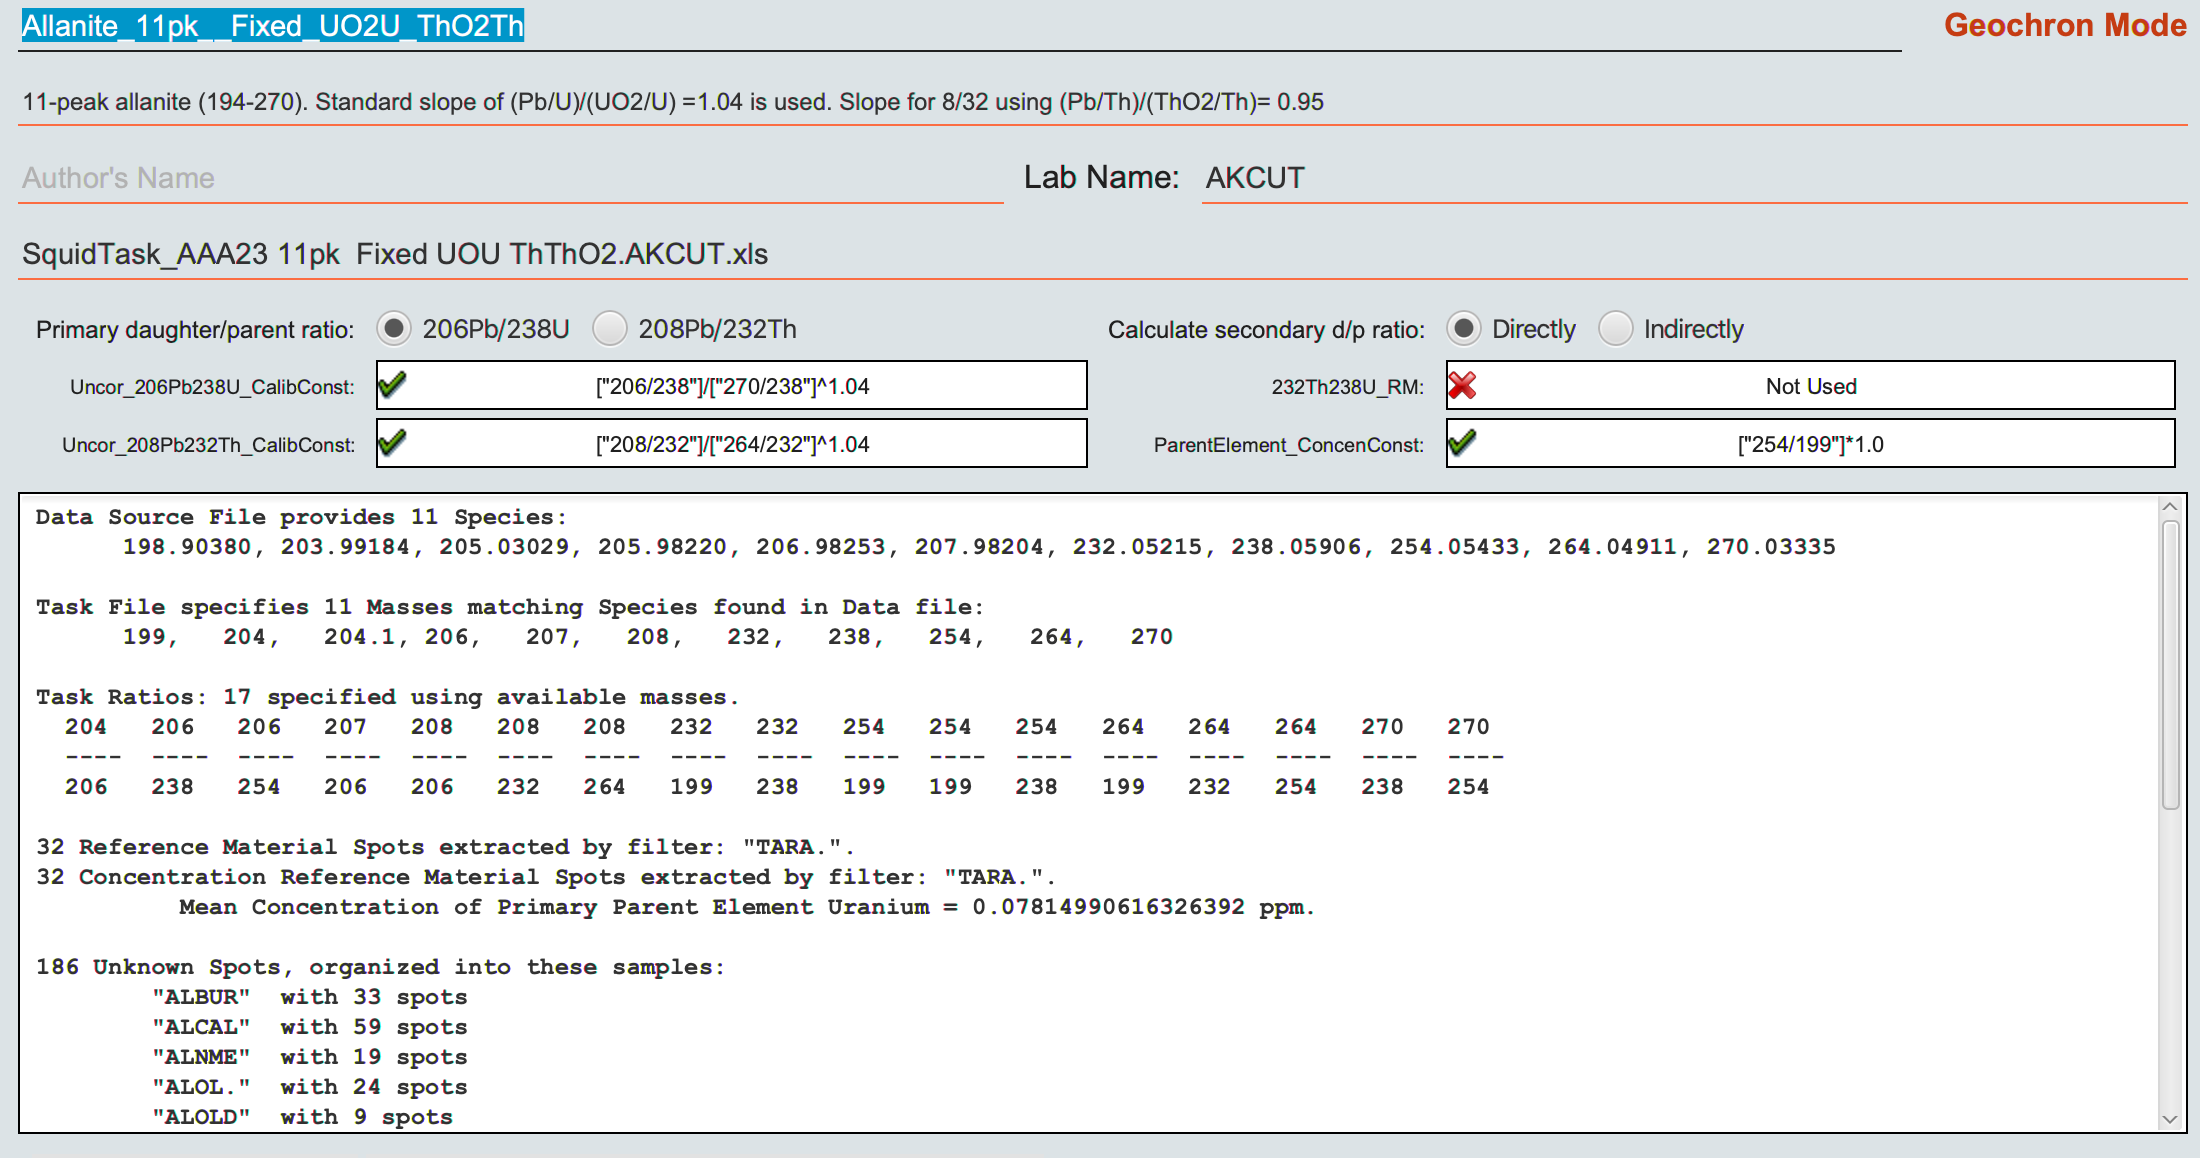The image size is (2200, 1158).
Task: Select Indirectly for secondary d/p ratio calculation
Action: (1617, 328)
